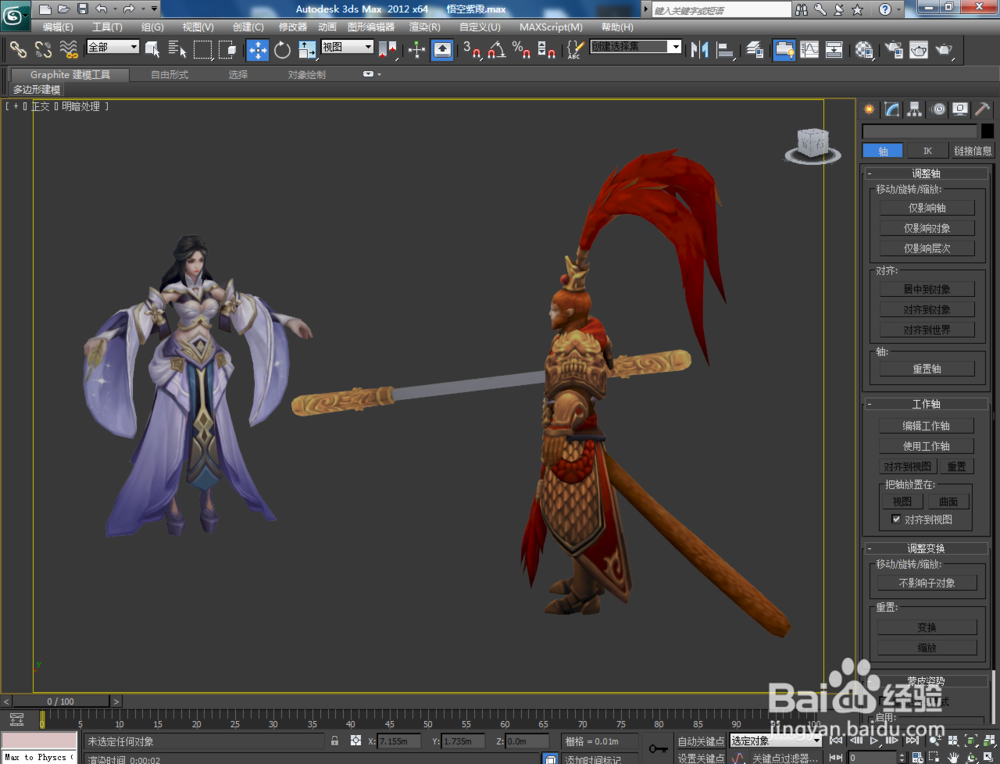Image resolution: width=1000 pixels, height=764 pixels.
Task: Click the 仅影响对象 button
Action: (927, 228)
